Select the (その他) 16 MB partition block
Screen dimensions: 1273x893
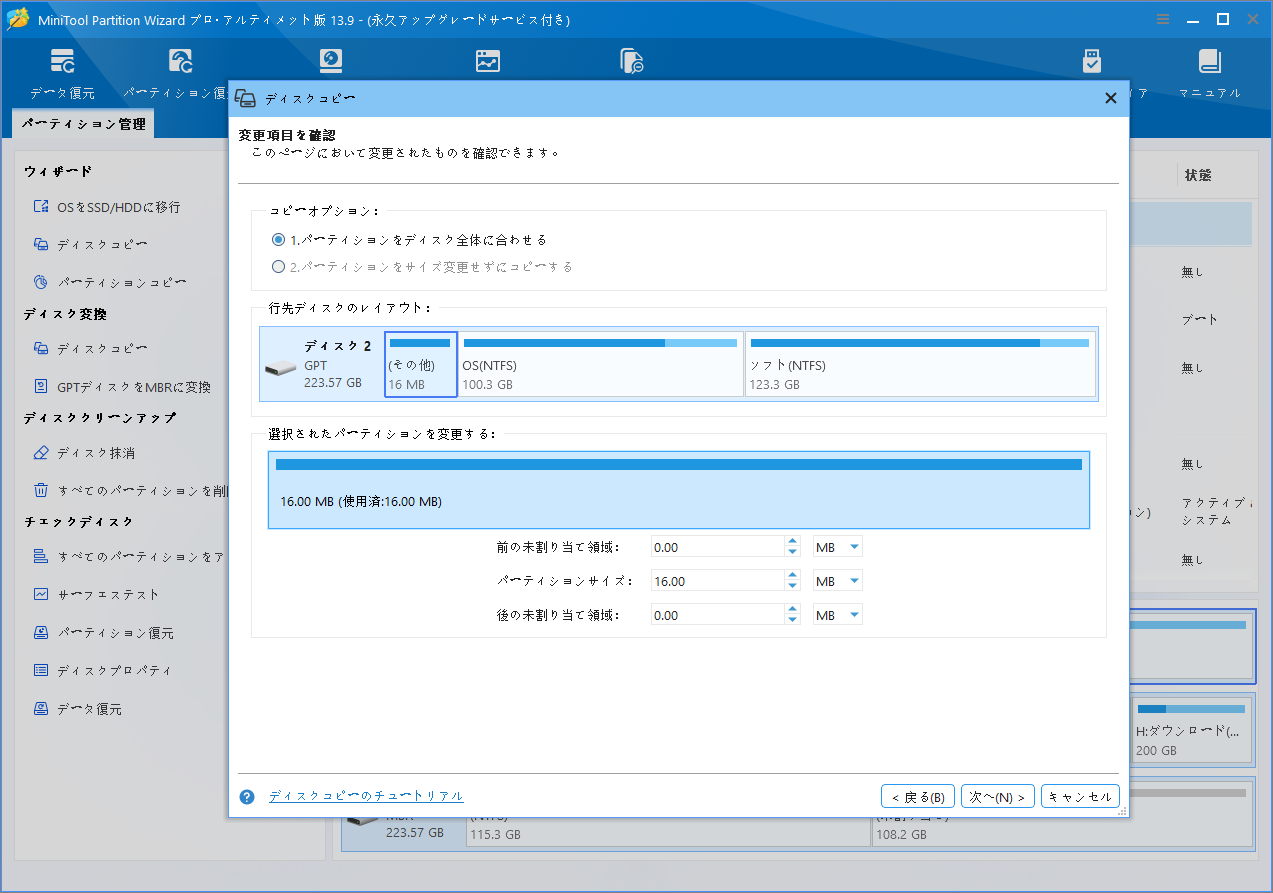(x=421, y=364)
